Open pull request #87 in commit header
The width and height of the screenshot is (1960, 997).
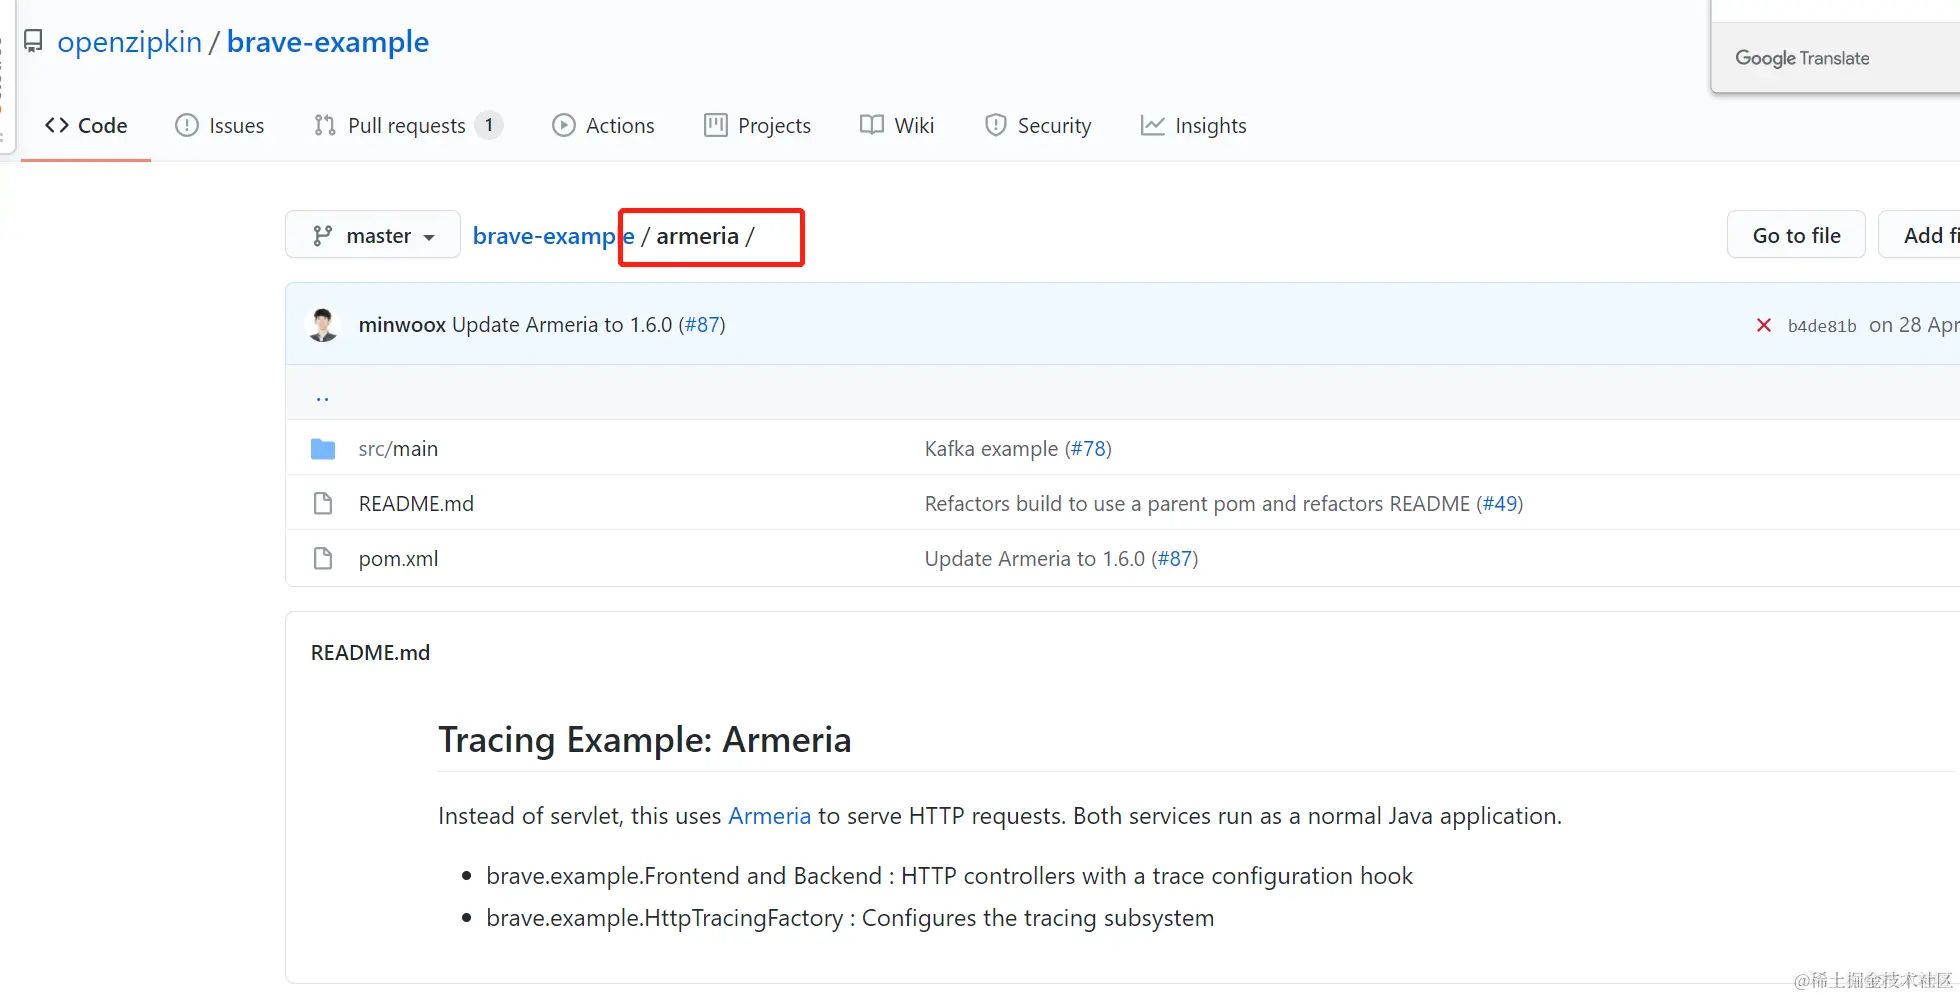point(702,325)
